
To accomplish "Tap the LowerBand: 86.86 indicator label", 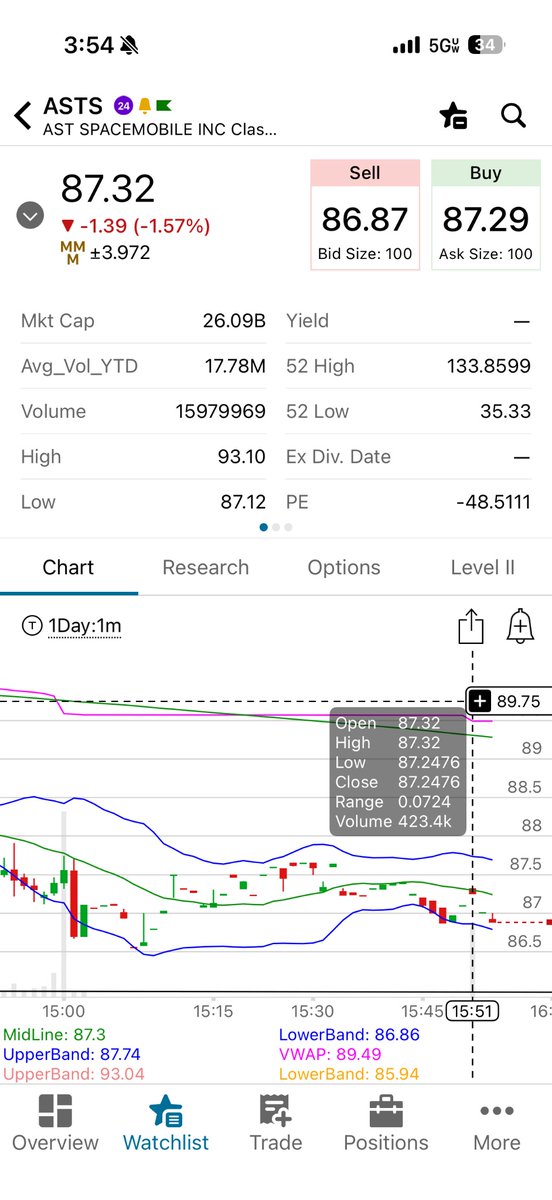I will click(349, 1035).
